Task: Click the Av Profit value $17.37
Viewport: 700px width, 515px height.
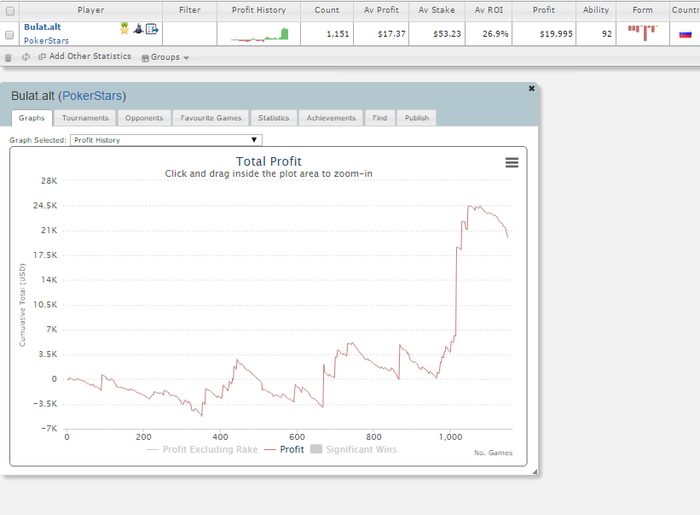Action: pos(392,34)
